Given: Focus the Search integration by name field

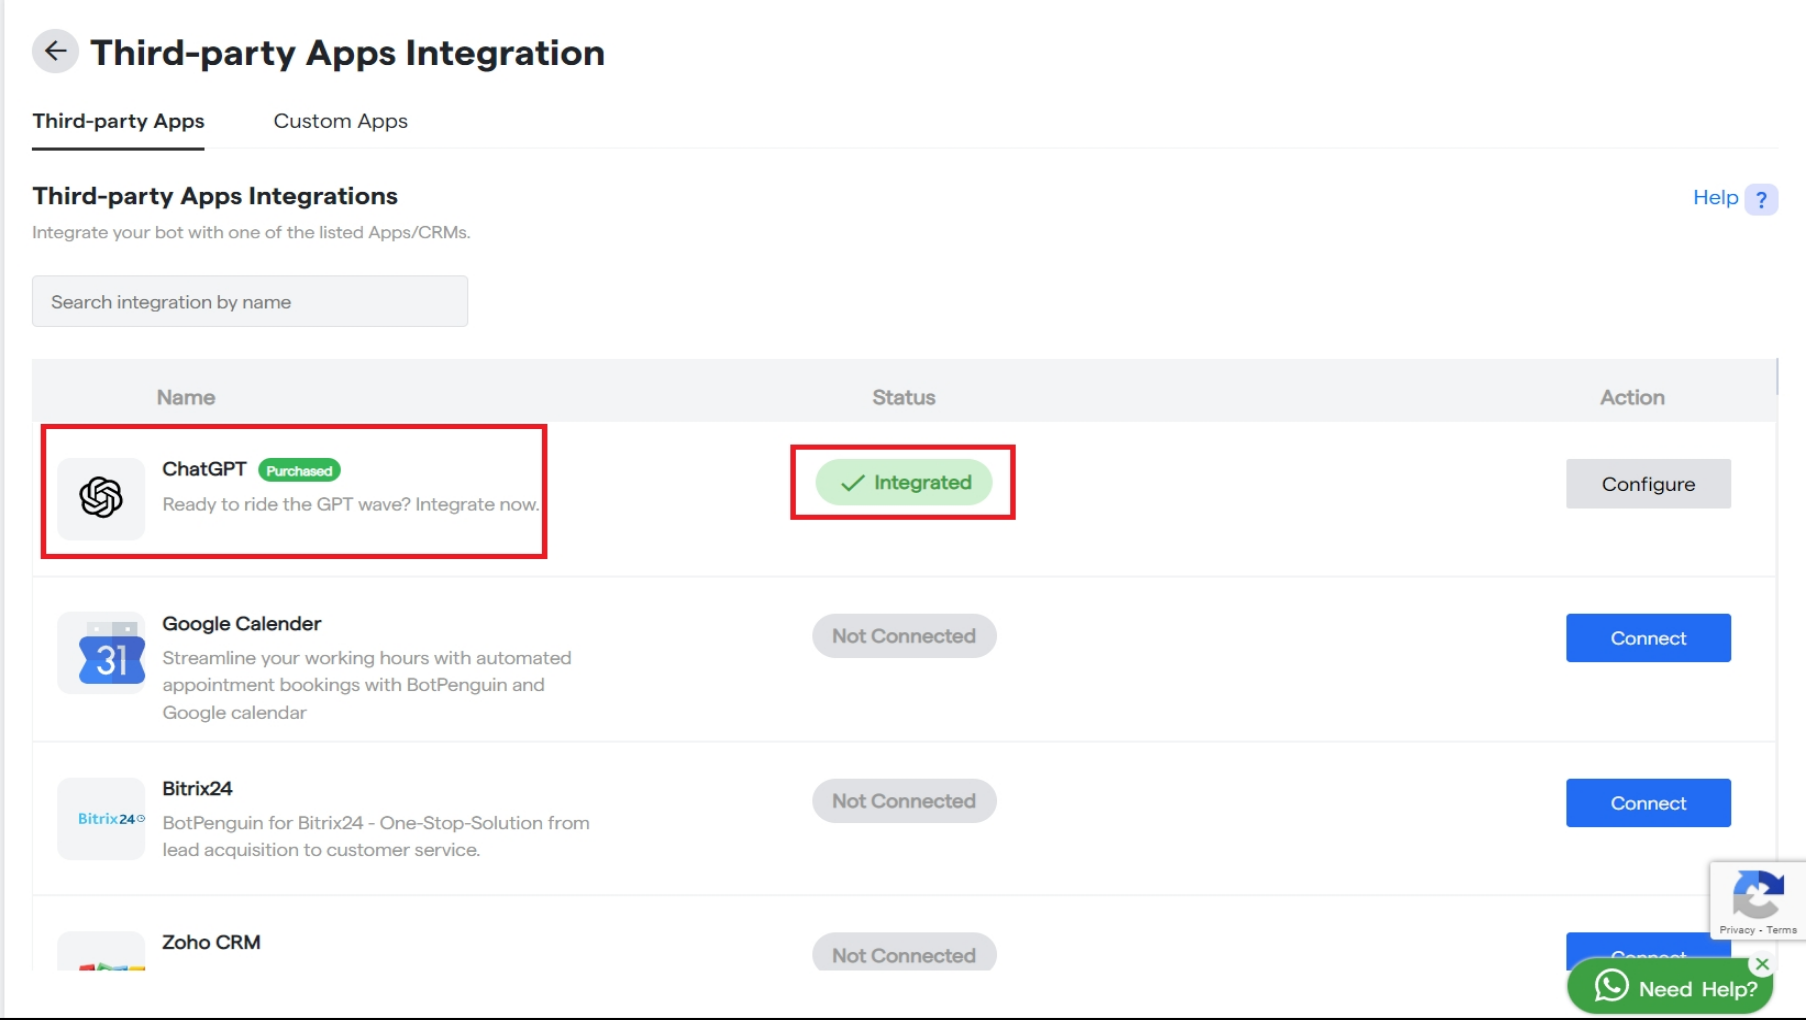Looking at the screenshot, I should [250, 301].
